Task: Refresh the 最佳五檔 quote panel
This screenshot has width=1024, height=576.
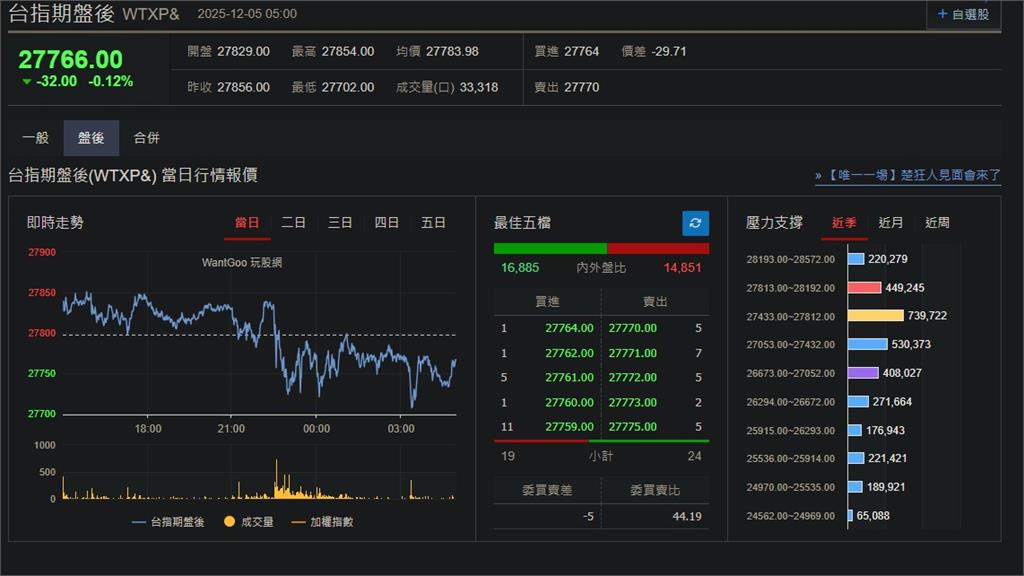Action: point(694,223)
